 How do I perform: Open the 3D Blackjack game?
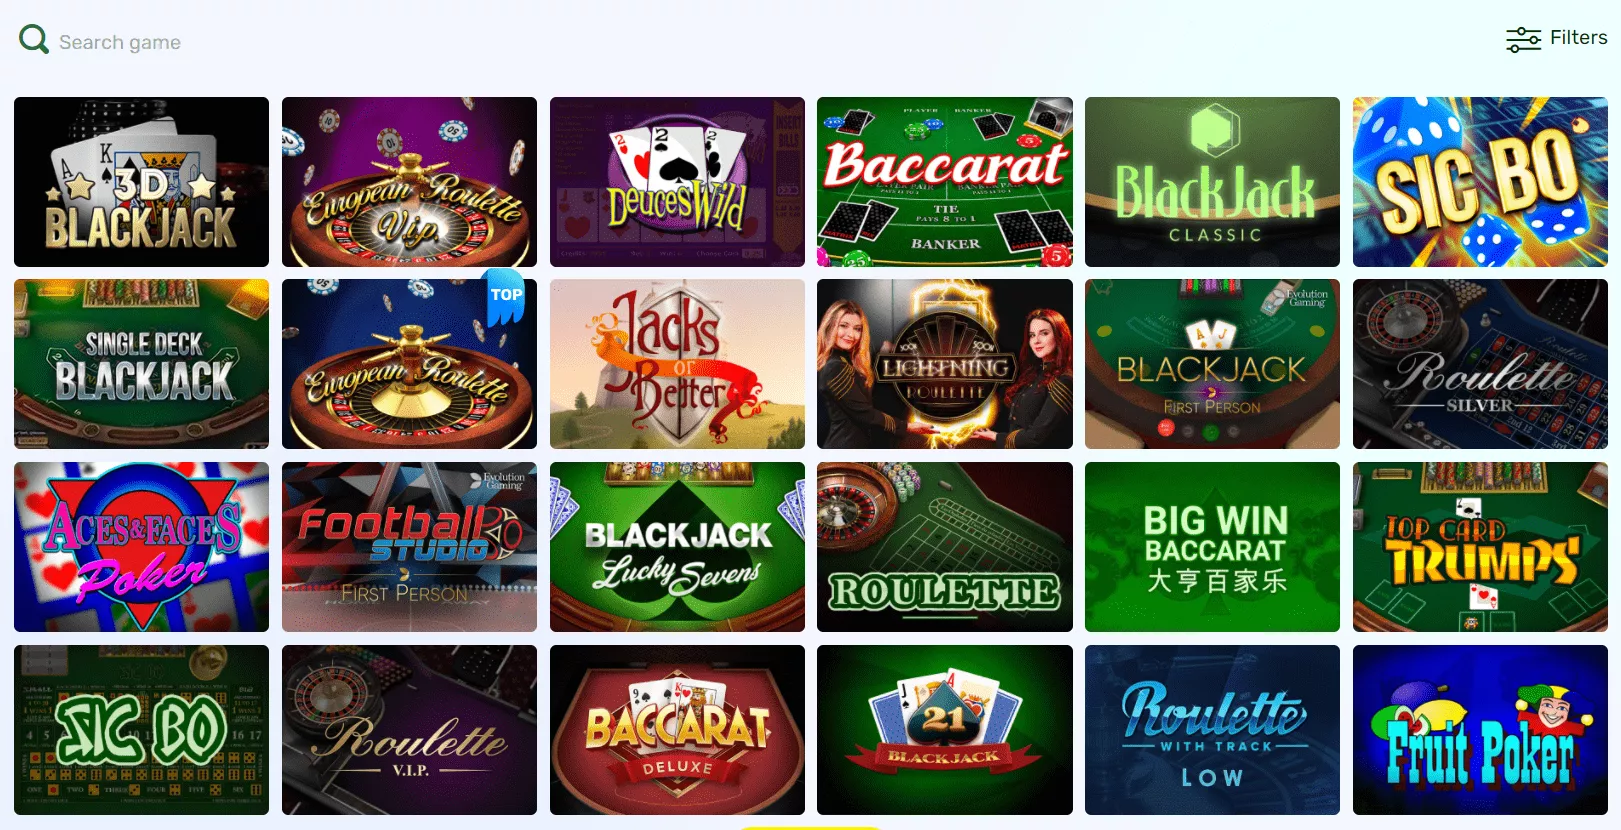tap(141, 182)
